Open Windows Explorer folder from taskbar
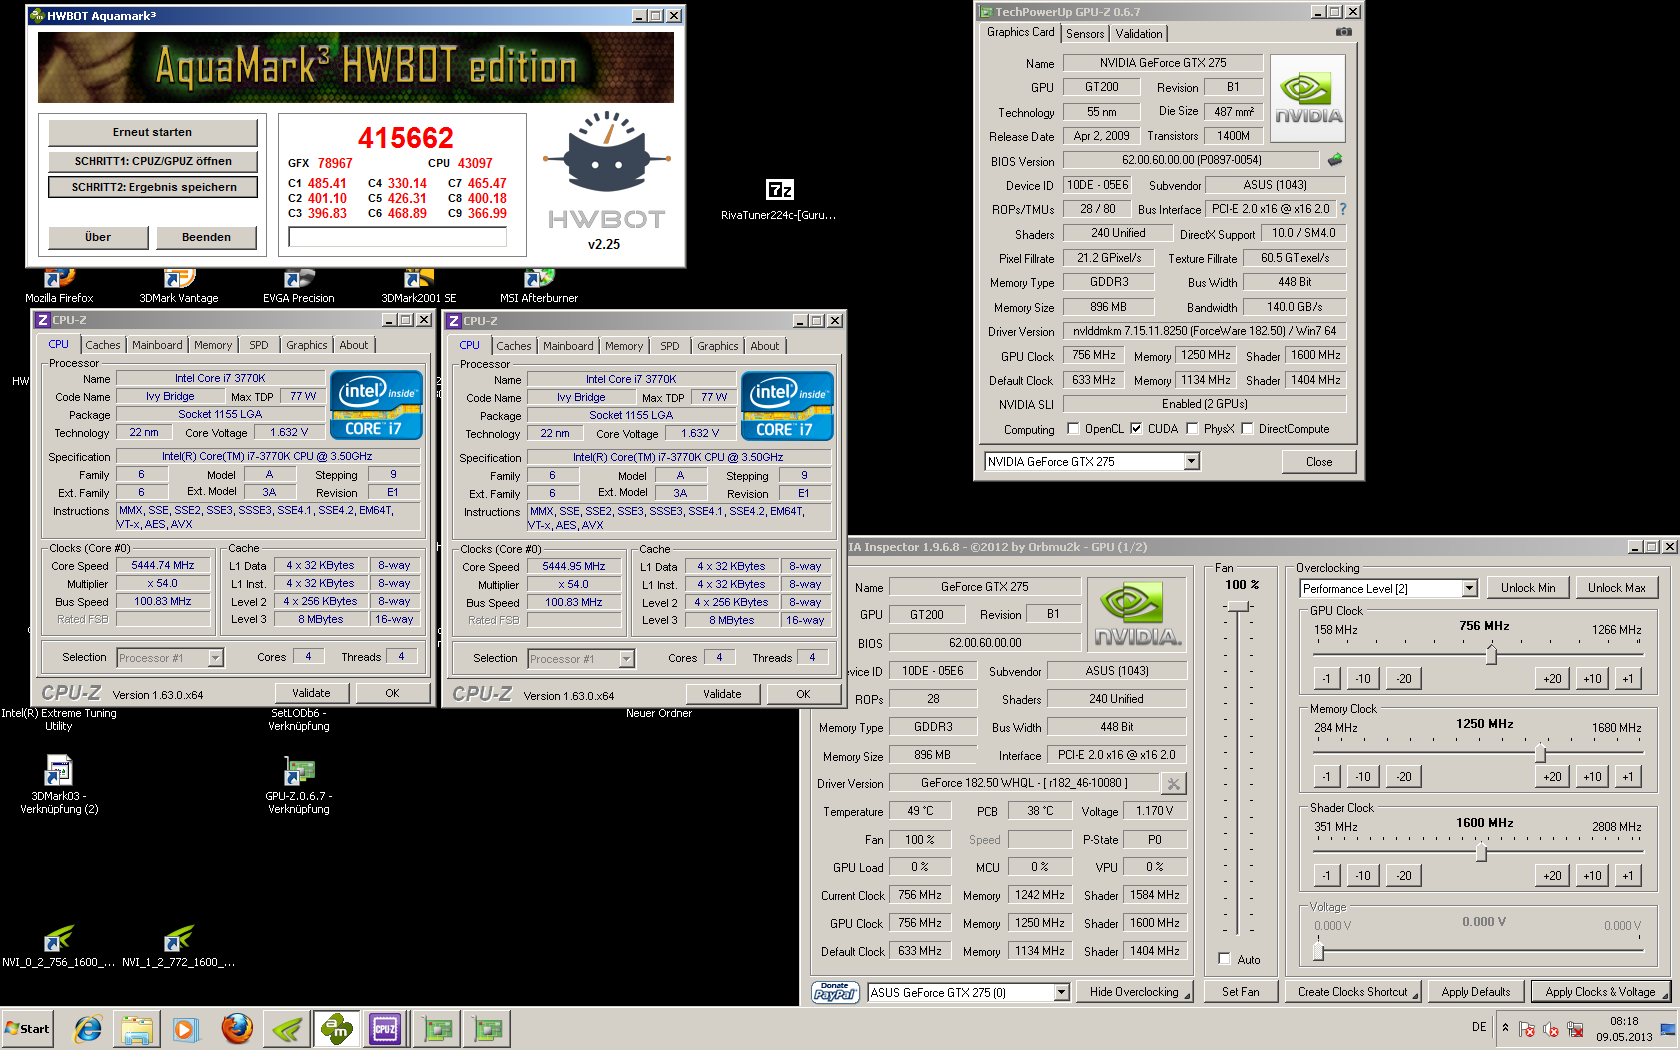Screen dimensions: 1680x1050 click(x=137, y=1028)
